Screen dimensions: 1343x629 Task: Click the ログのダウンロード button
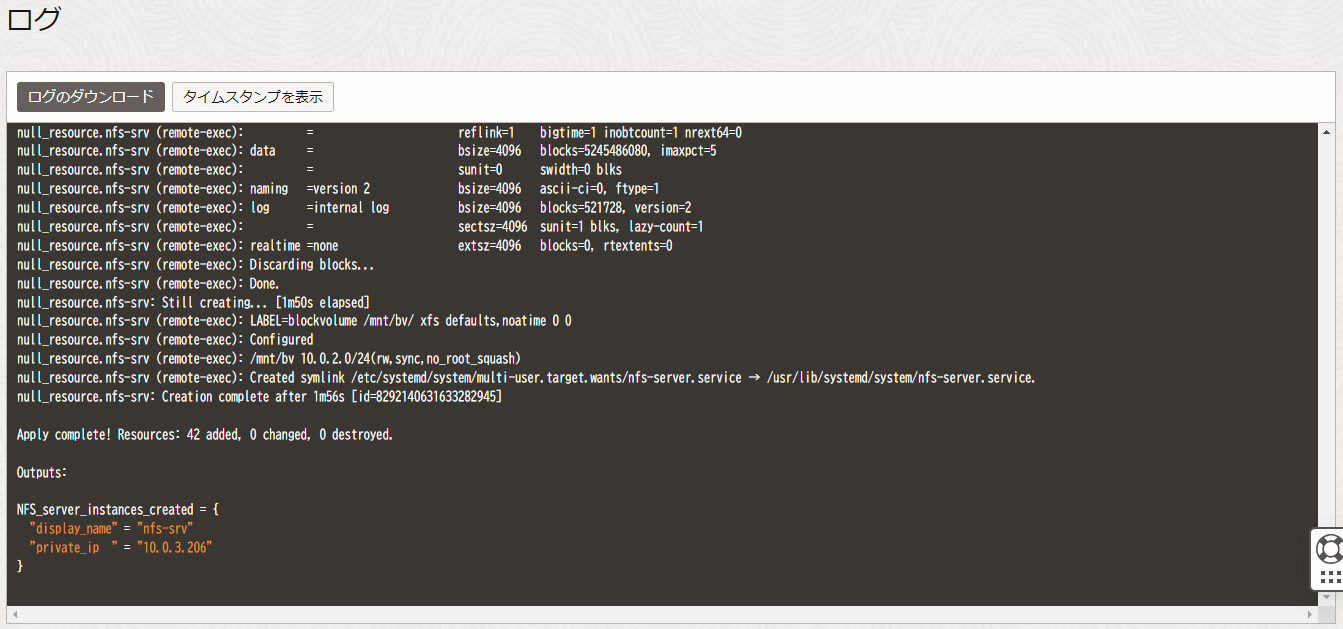coord(91,97)
